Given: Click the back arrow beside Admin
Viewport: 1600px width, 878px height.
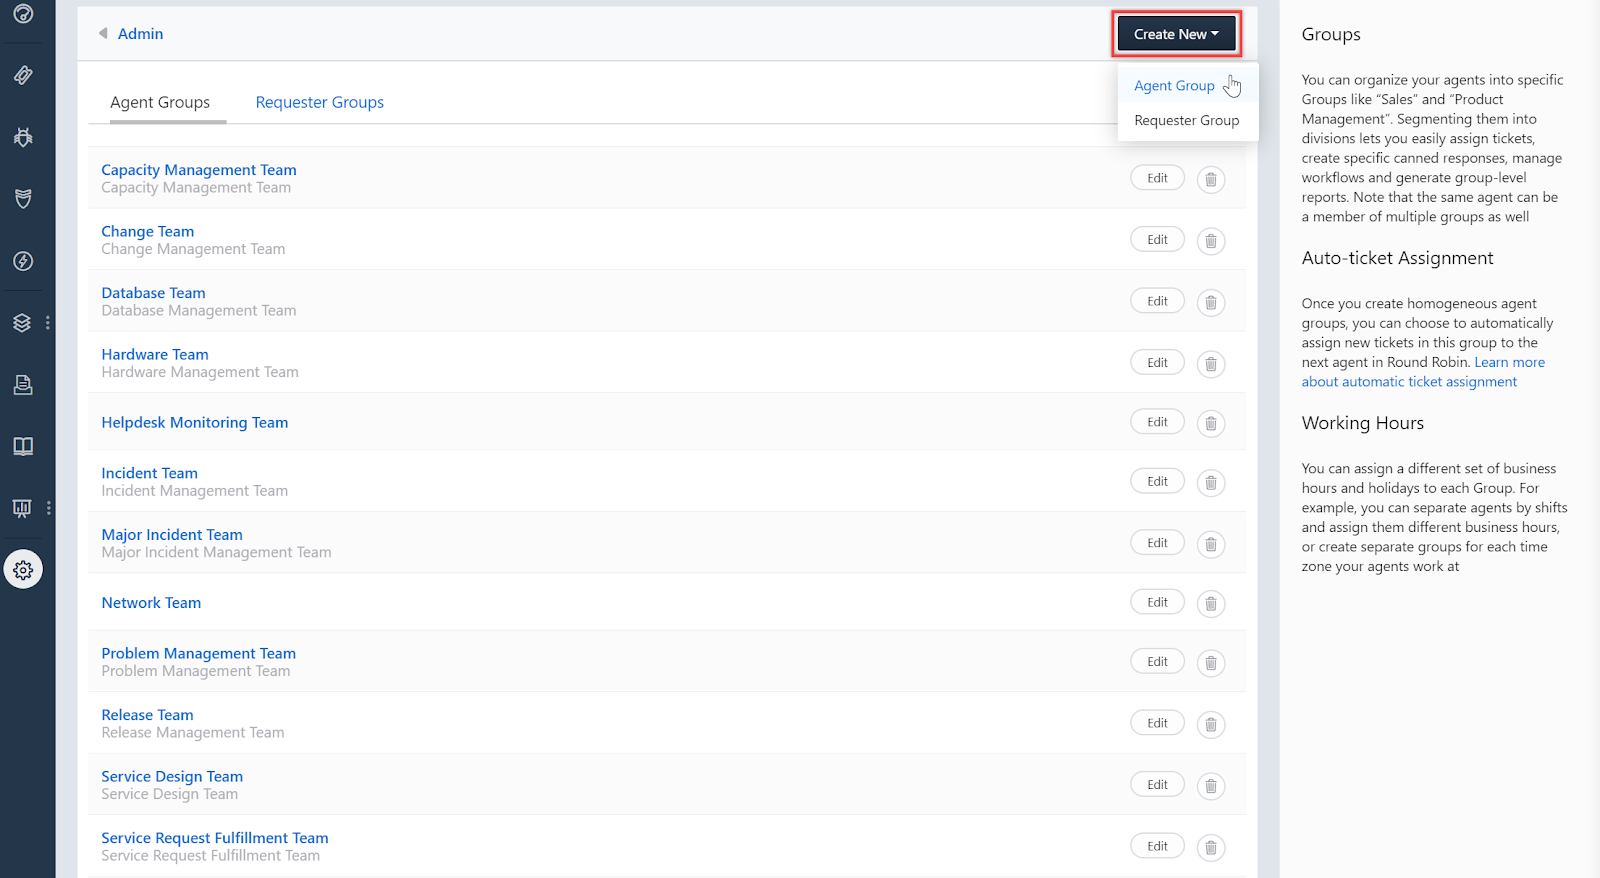Looking at the screenshot, I should point(103,33).
